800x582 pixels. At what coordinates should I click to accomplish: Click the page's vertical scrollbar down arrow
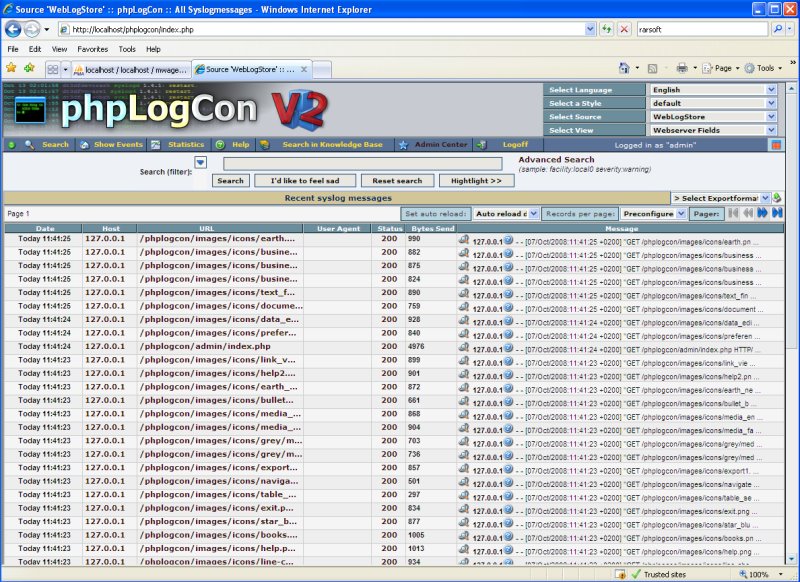[x=791, y=559]
